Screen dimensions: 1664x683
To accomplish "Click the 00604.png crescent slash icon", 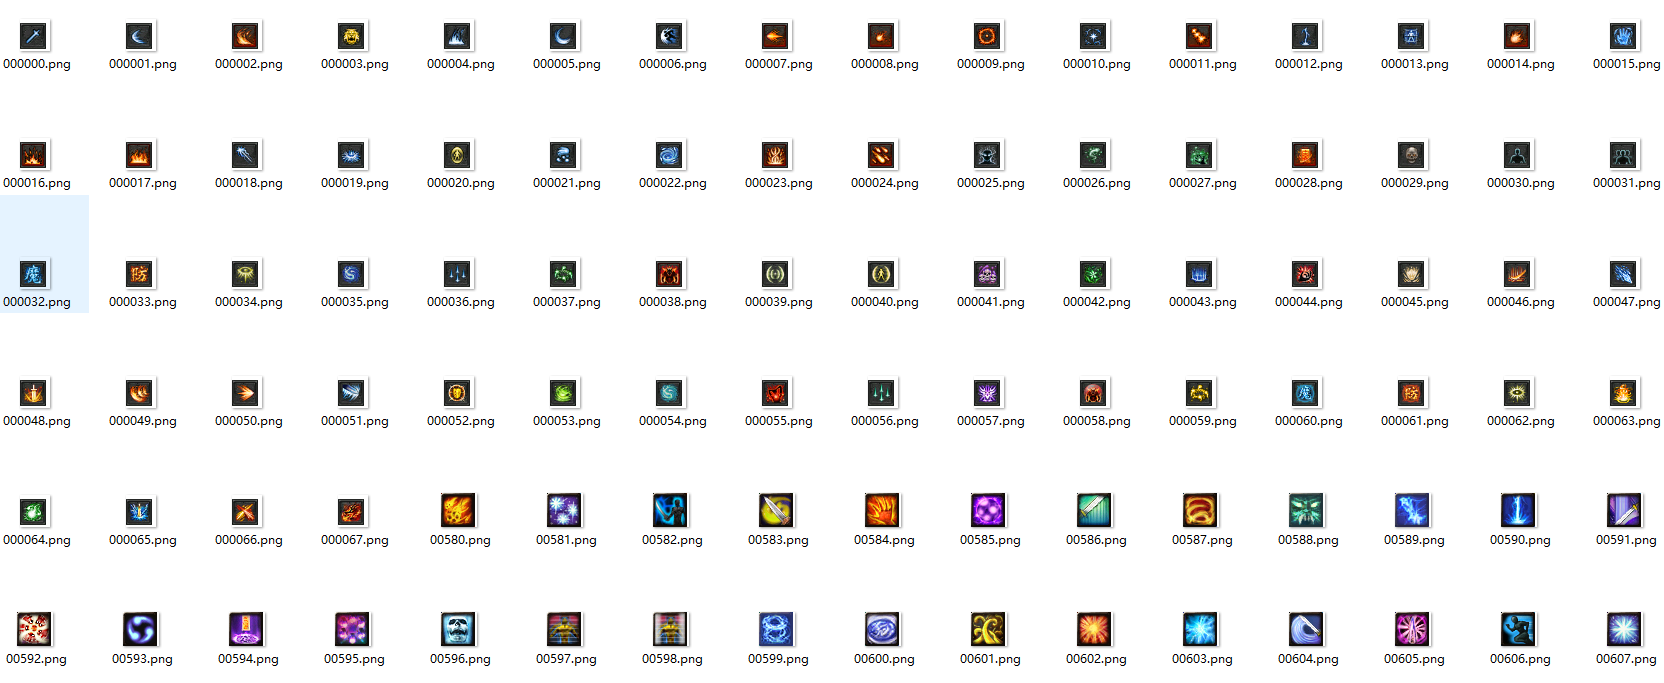I will tap(1306, 630).
